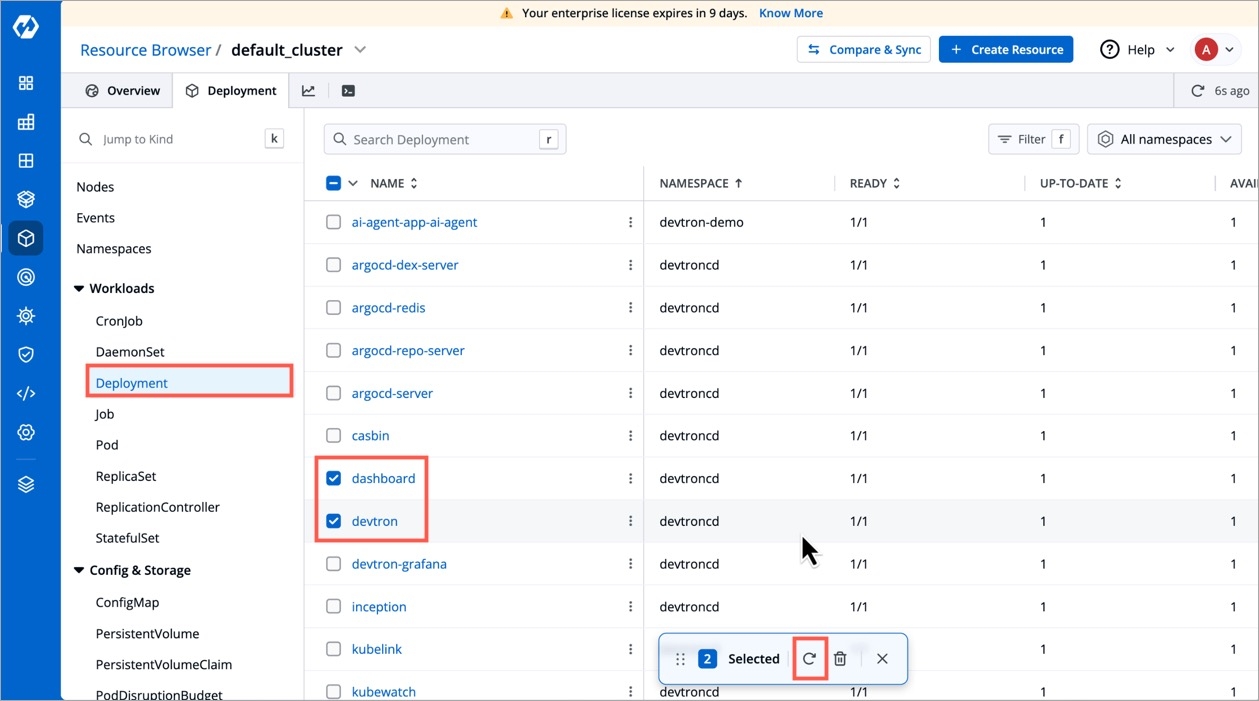This screenshot has height=701, width=1259.
Task: Check the casbin deployment checkbox
Action: (334, 436)
